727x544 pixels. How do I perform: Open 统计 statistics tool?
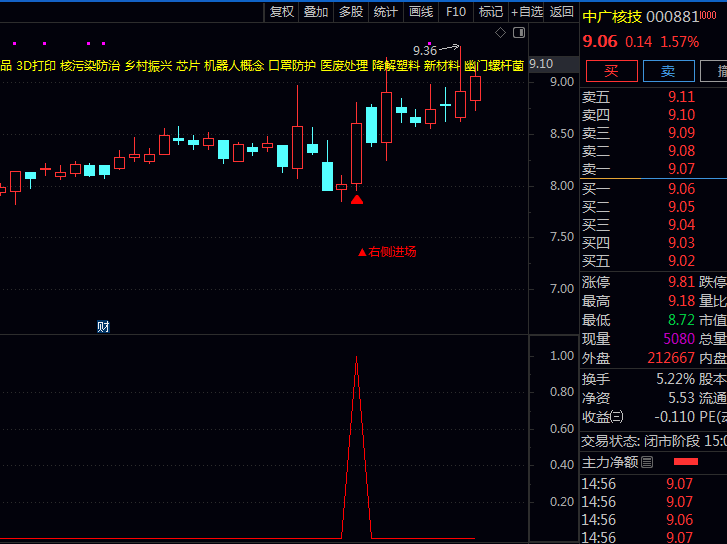point(386,12)
